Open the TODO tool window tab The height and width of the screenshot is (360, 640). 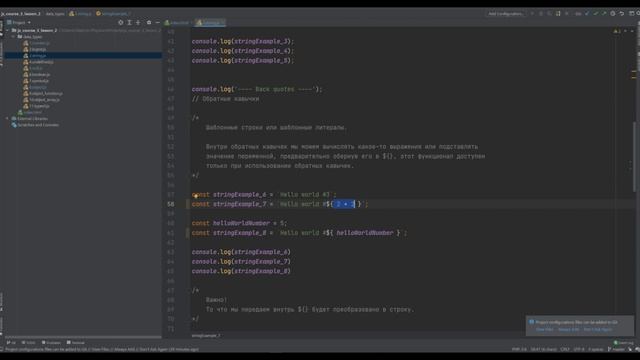[x=29, y=343]
